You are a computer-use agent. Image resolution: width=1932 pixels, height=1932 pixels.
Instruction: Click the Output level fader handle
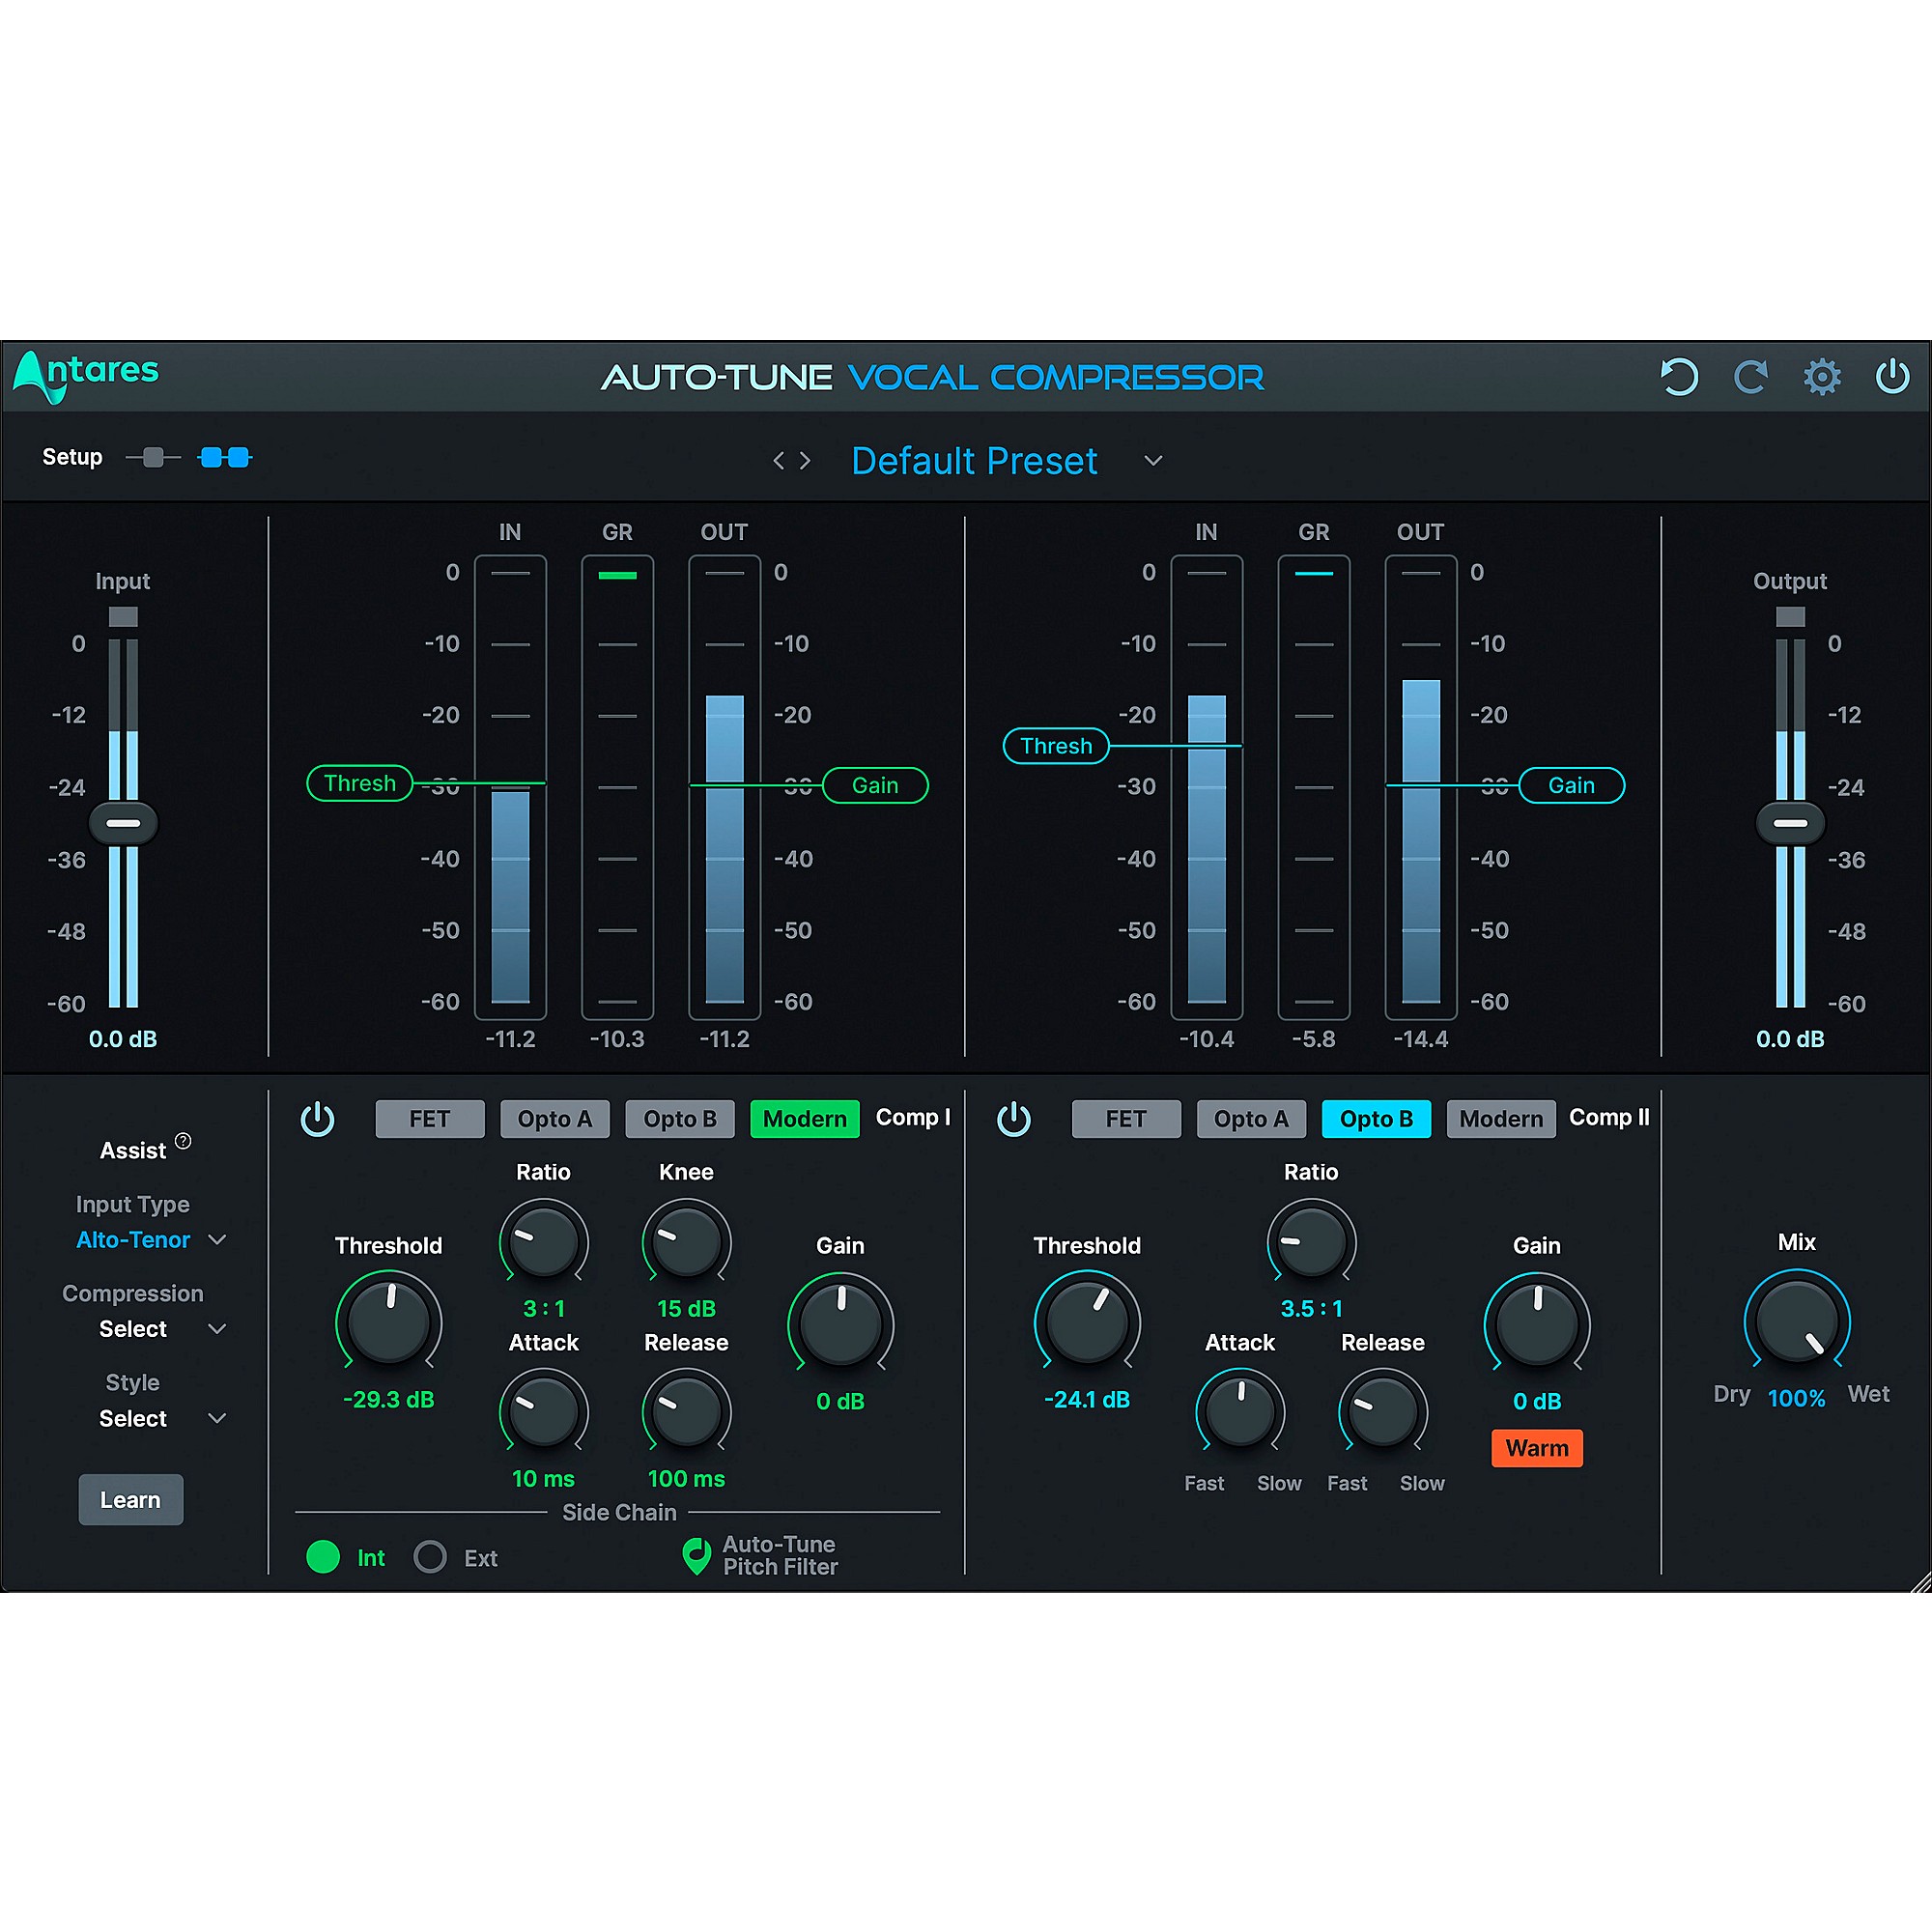click(x=1790, y=823)
